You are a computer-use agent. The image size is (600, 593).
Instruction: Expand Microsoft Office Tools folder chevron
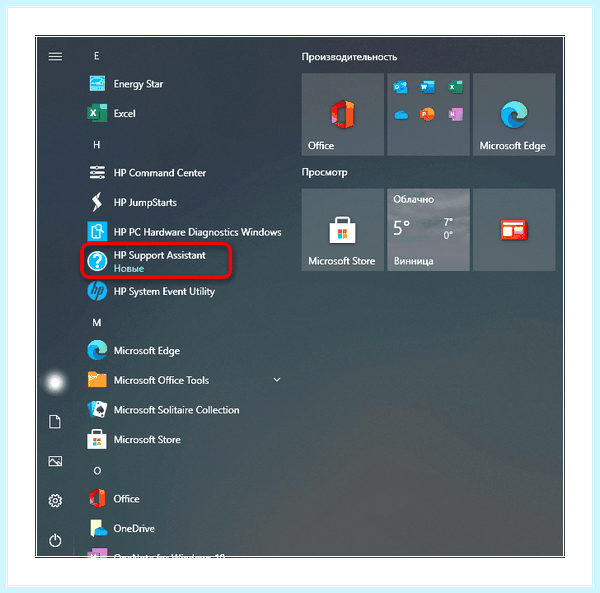(277, 380)
